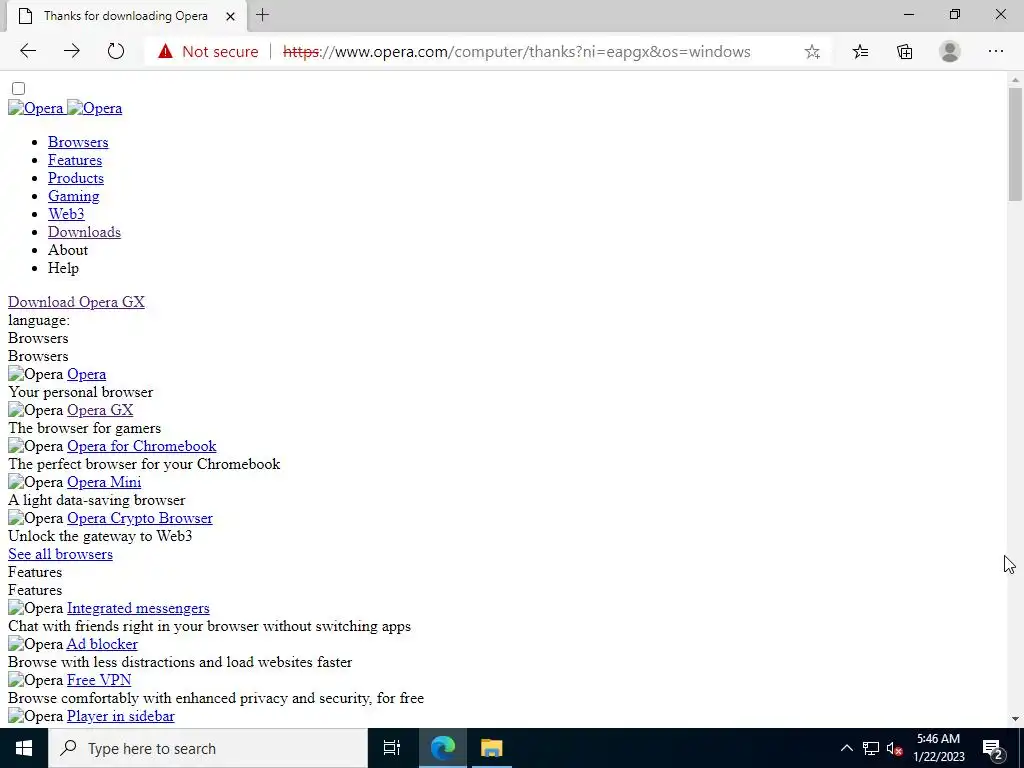Open File Explorer from taskbar
Viewport: 1024px width, 768px height.
pyautogui.click(x=491, y=748)
